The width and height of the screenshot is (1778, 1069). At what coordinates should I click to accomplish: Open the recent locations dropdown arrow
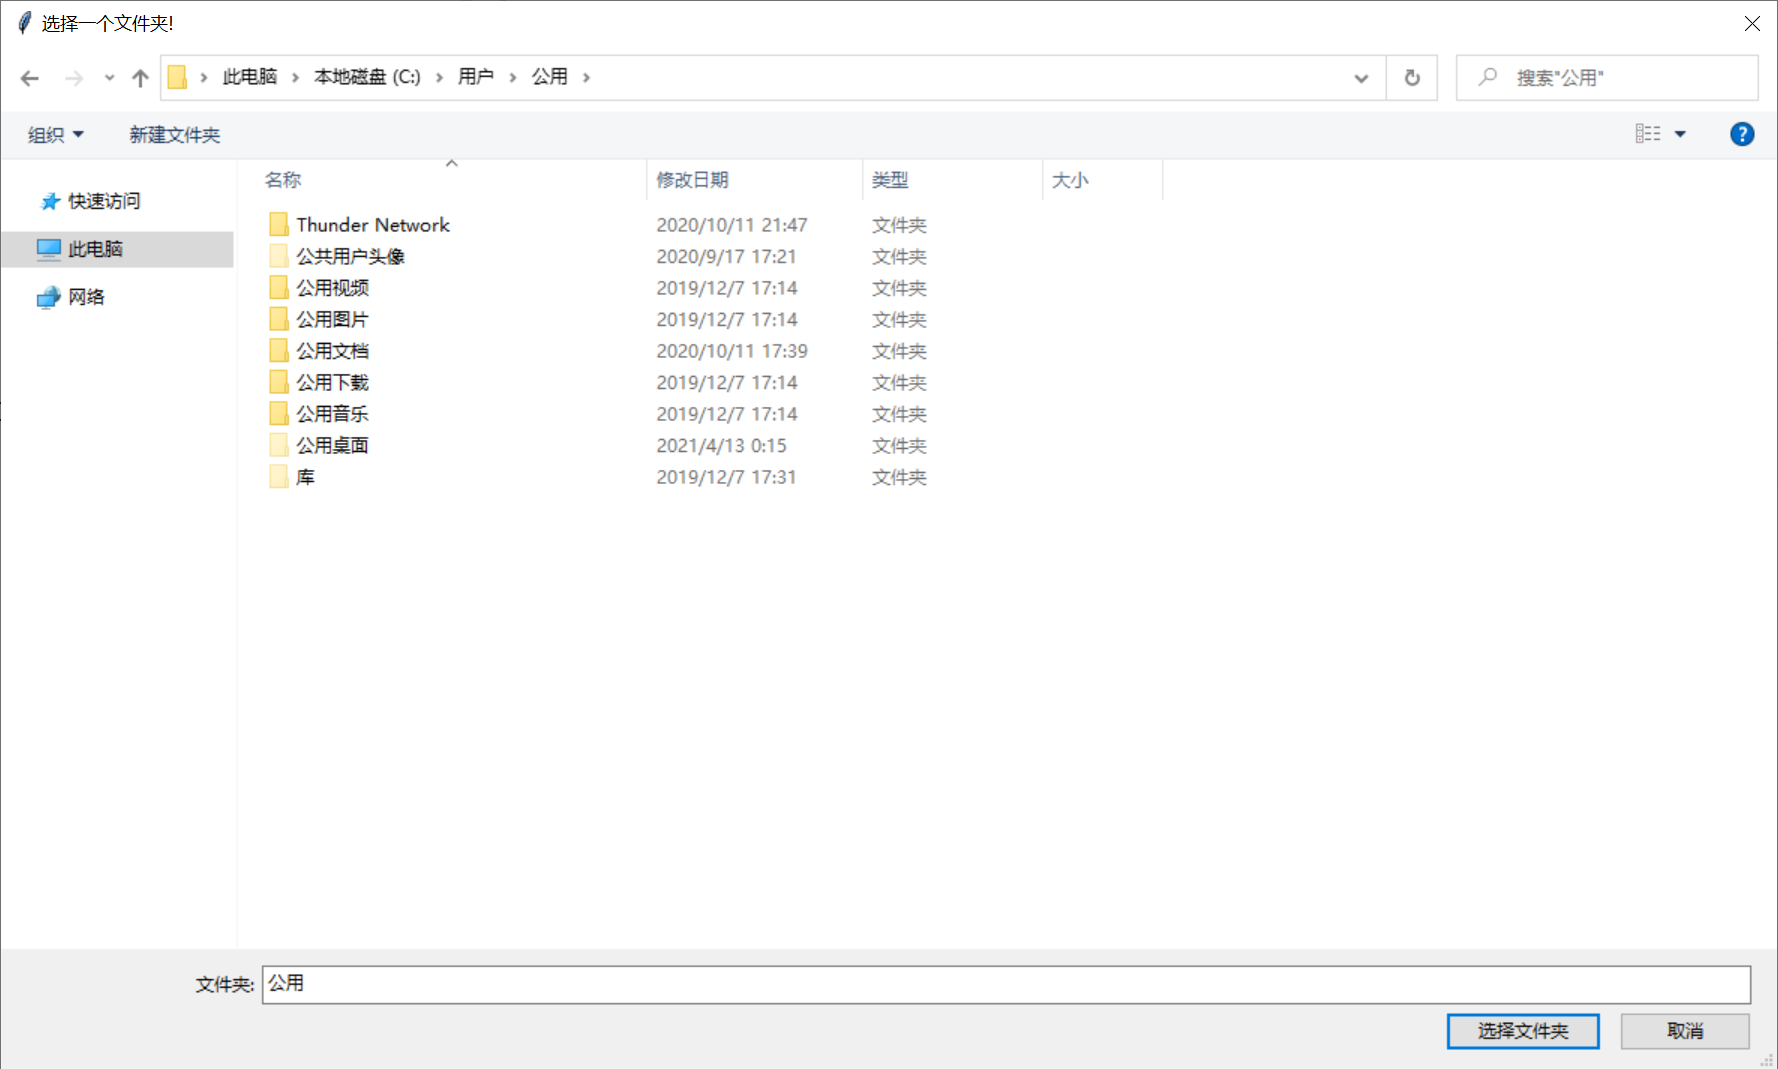click(109, 78)
